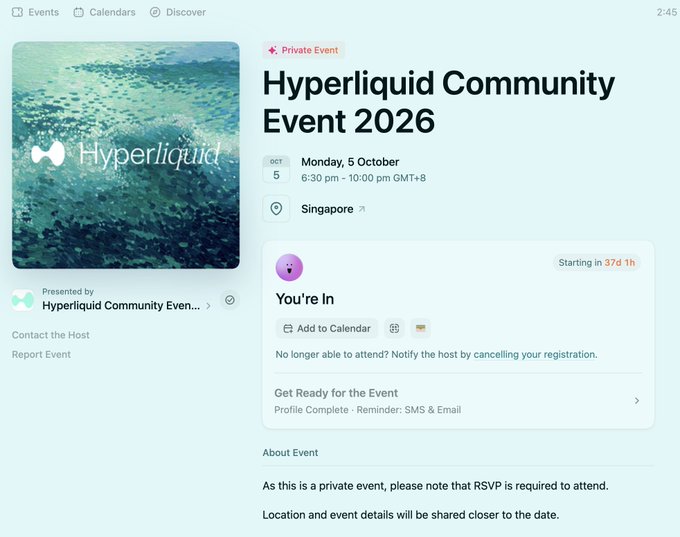Click the Events ticket icon
This screenshot has width=680, height=537.
pos(17,12)
